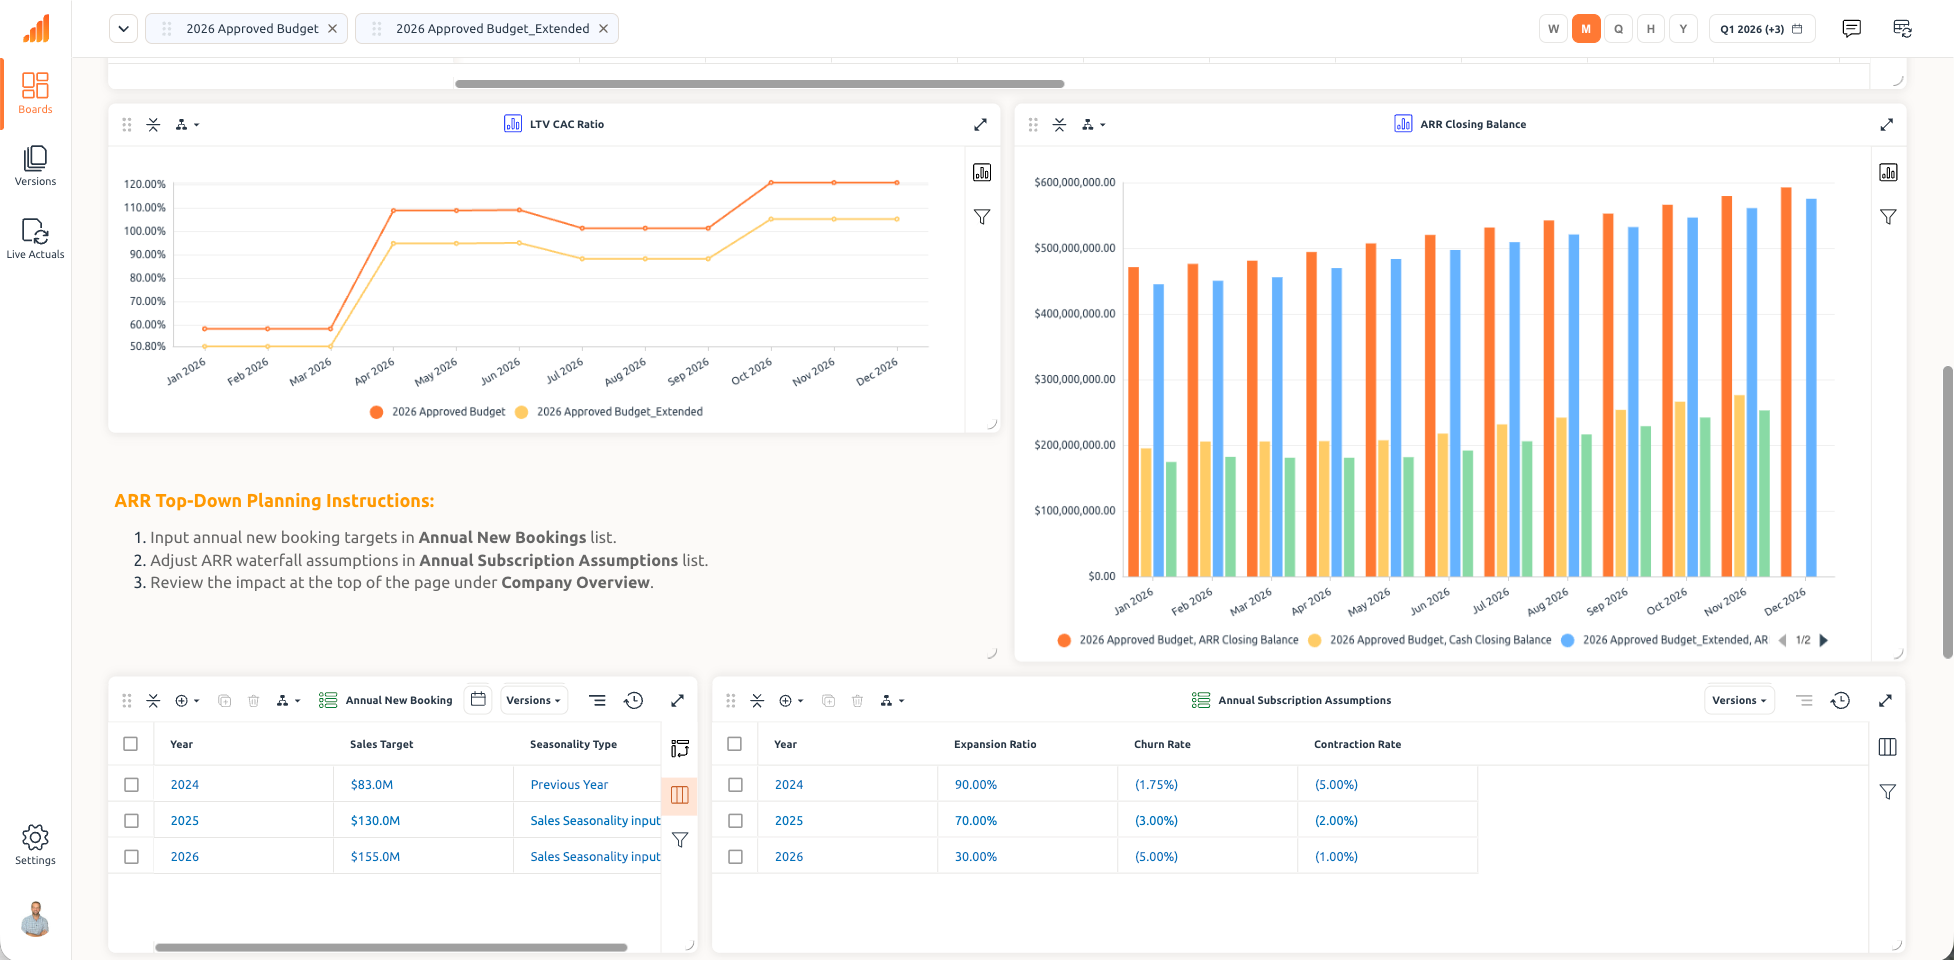The width and height of the screenshot is (1954, 960).
Task: Select the filter icon on the LTV CAC chart
Action: [x=981, y=216]
